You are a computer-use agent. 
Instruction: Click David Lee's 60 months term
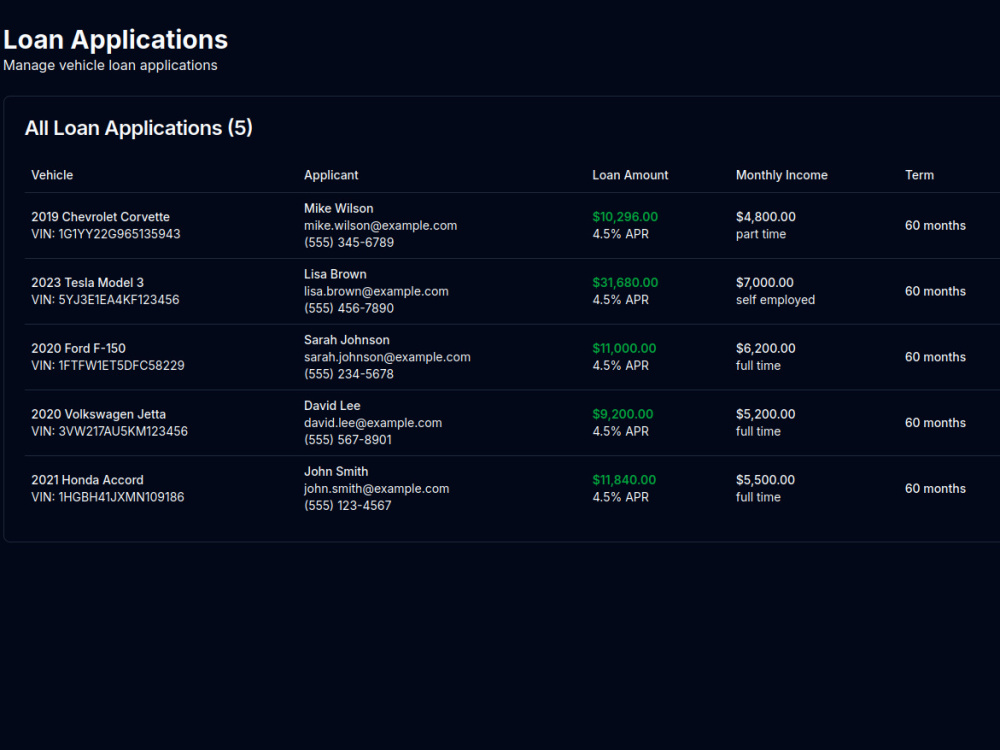click(936, 423)
